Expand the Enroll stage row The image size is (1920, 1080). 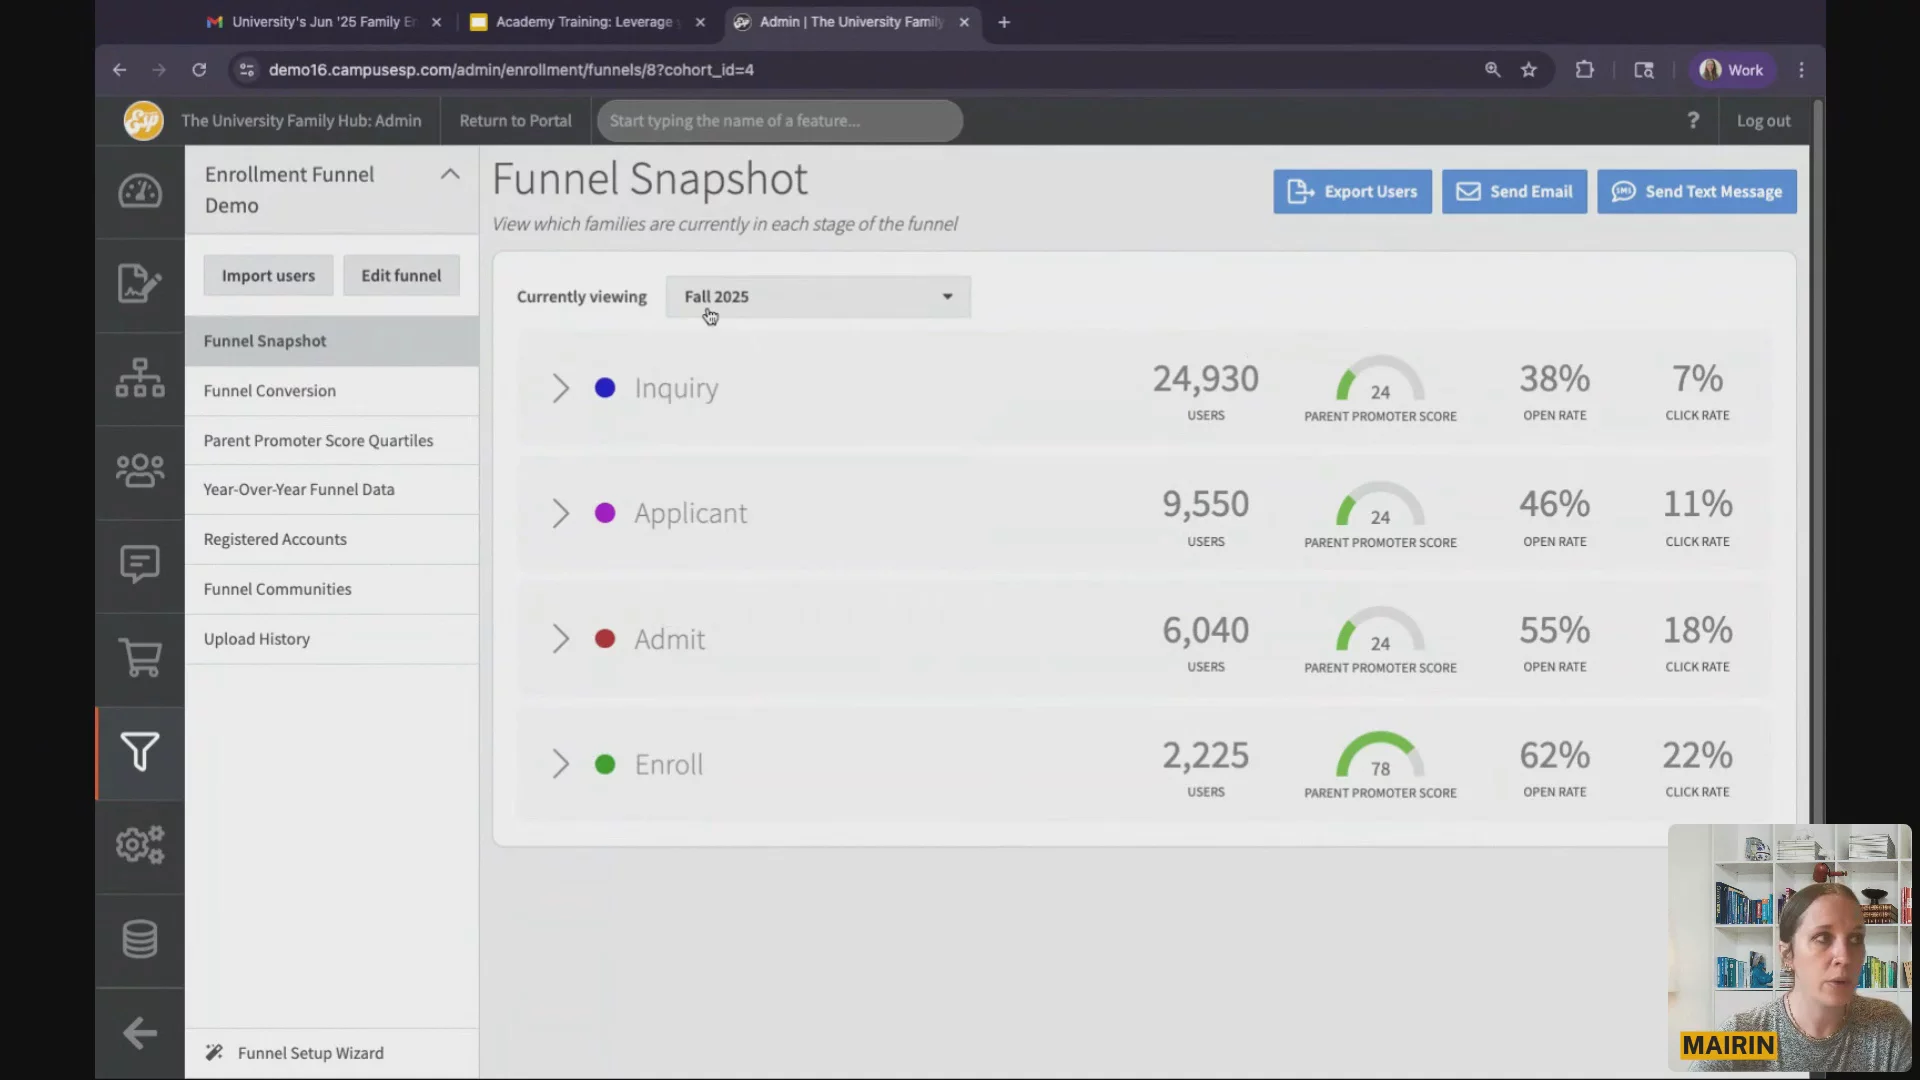point(560,765)
